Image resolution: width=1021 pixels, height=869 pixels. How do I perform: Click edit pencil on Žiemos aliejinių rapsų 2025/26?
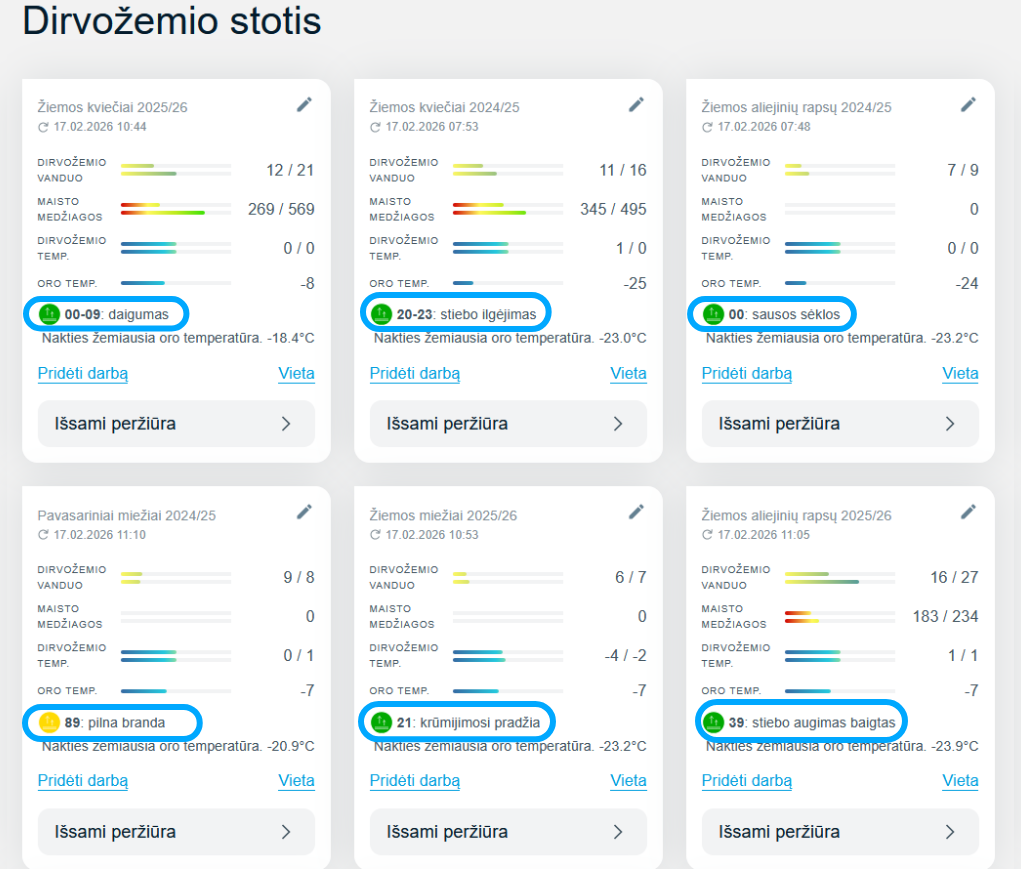click(x=968, y=512)
